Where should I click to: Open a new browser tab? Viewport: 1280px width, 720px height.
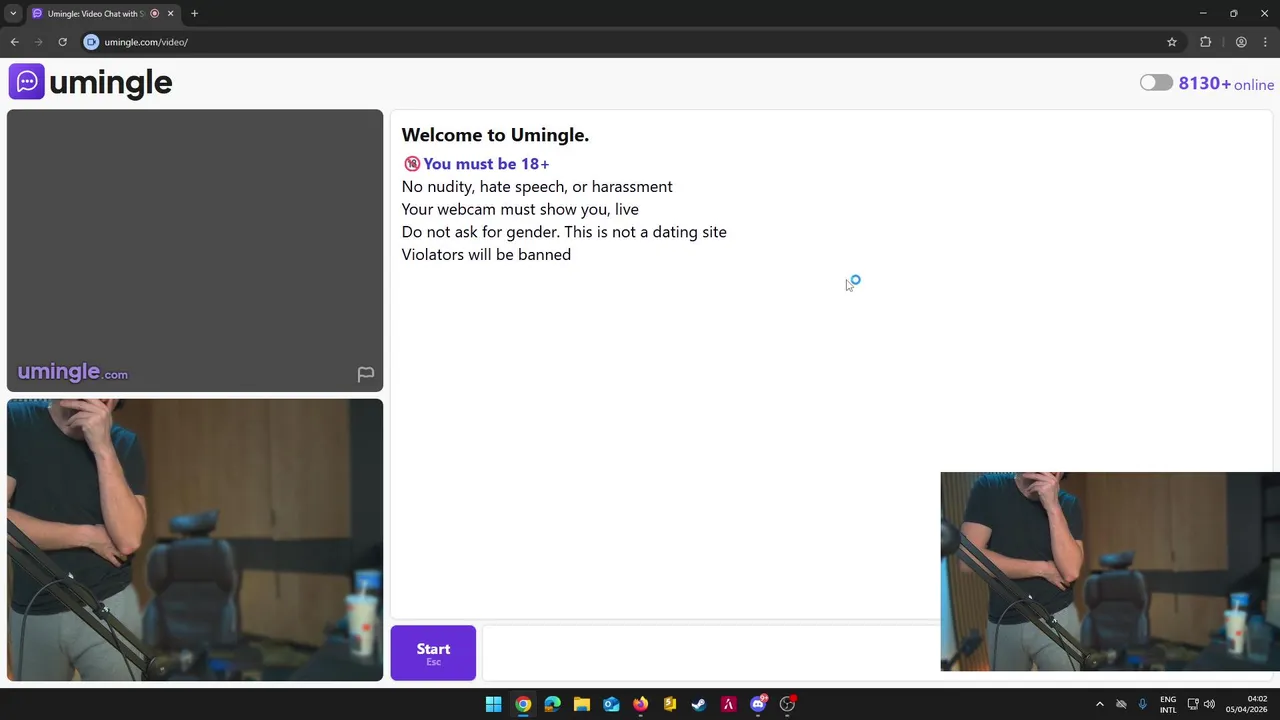pos(194,14)
